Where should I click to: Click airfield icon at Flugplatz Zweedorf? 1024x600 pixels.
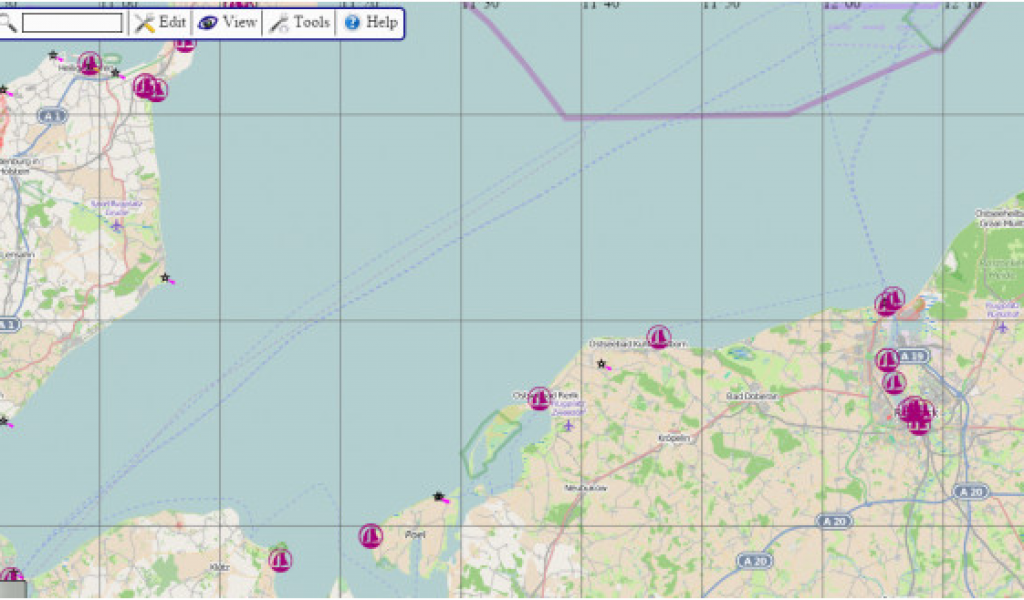(568, 426)
